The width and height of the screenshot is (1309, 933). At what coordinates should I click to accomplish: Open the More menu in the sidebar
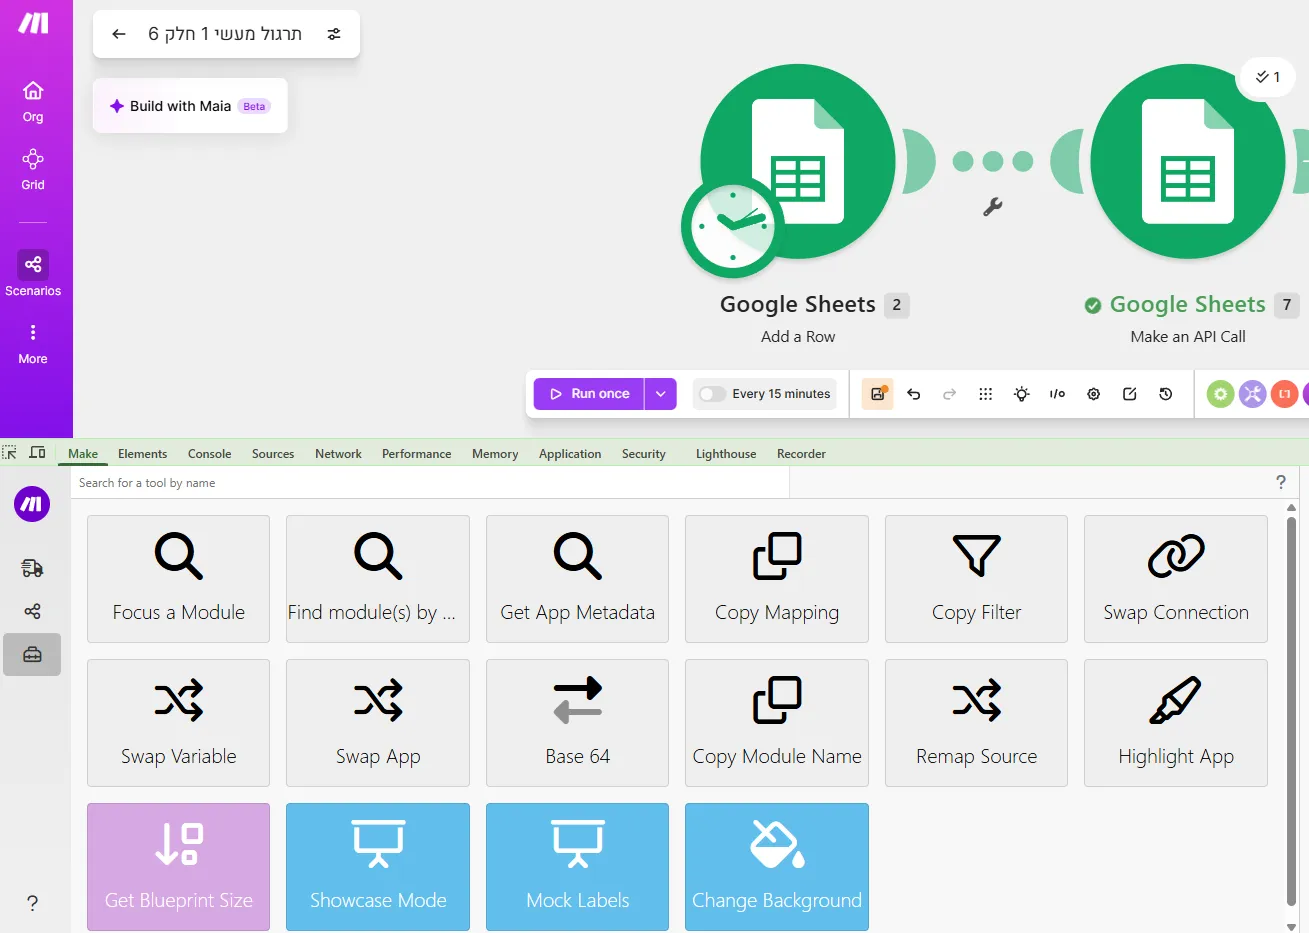point(33,344)
